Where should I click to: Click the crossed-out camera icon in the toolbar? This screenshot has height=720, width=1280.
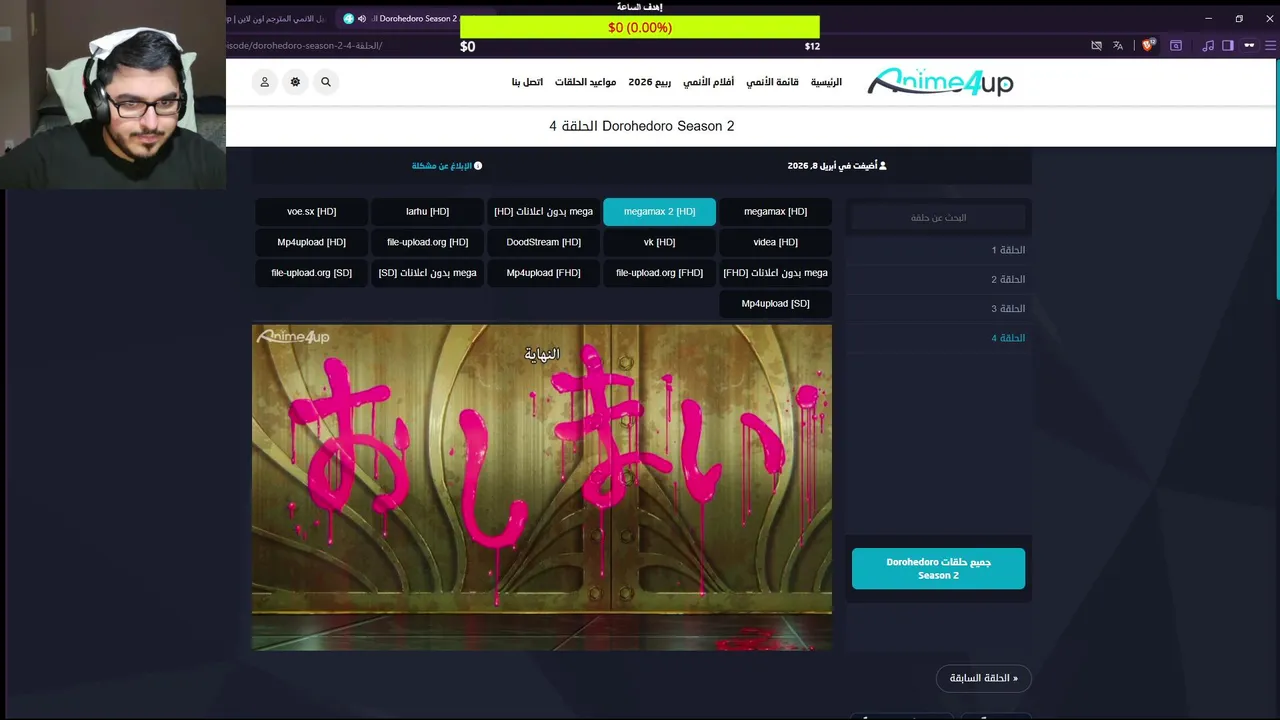click(x=1096, y=45)
